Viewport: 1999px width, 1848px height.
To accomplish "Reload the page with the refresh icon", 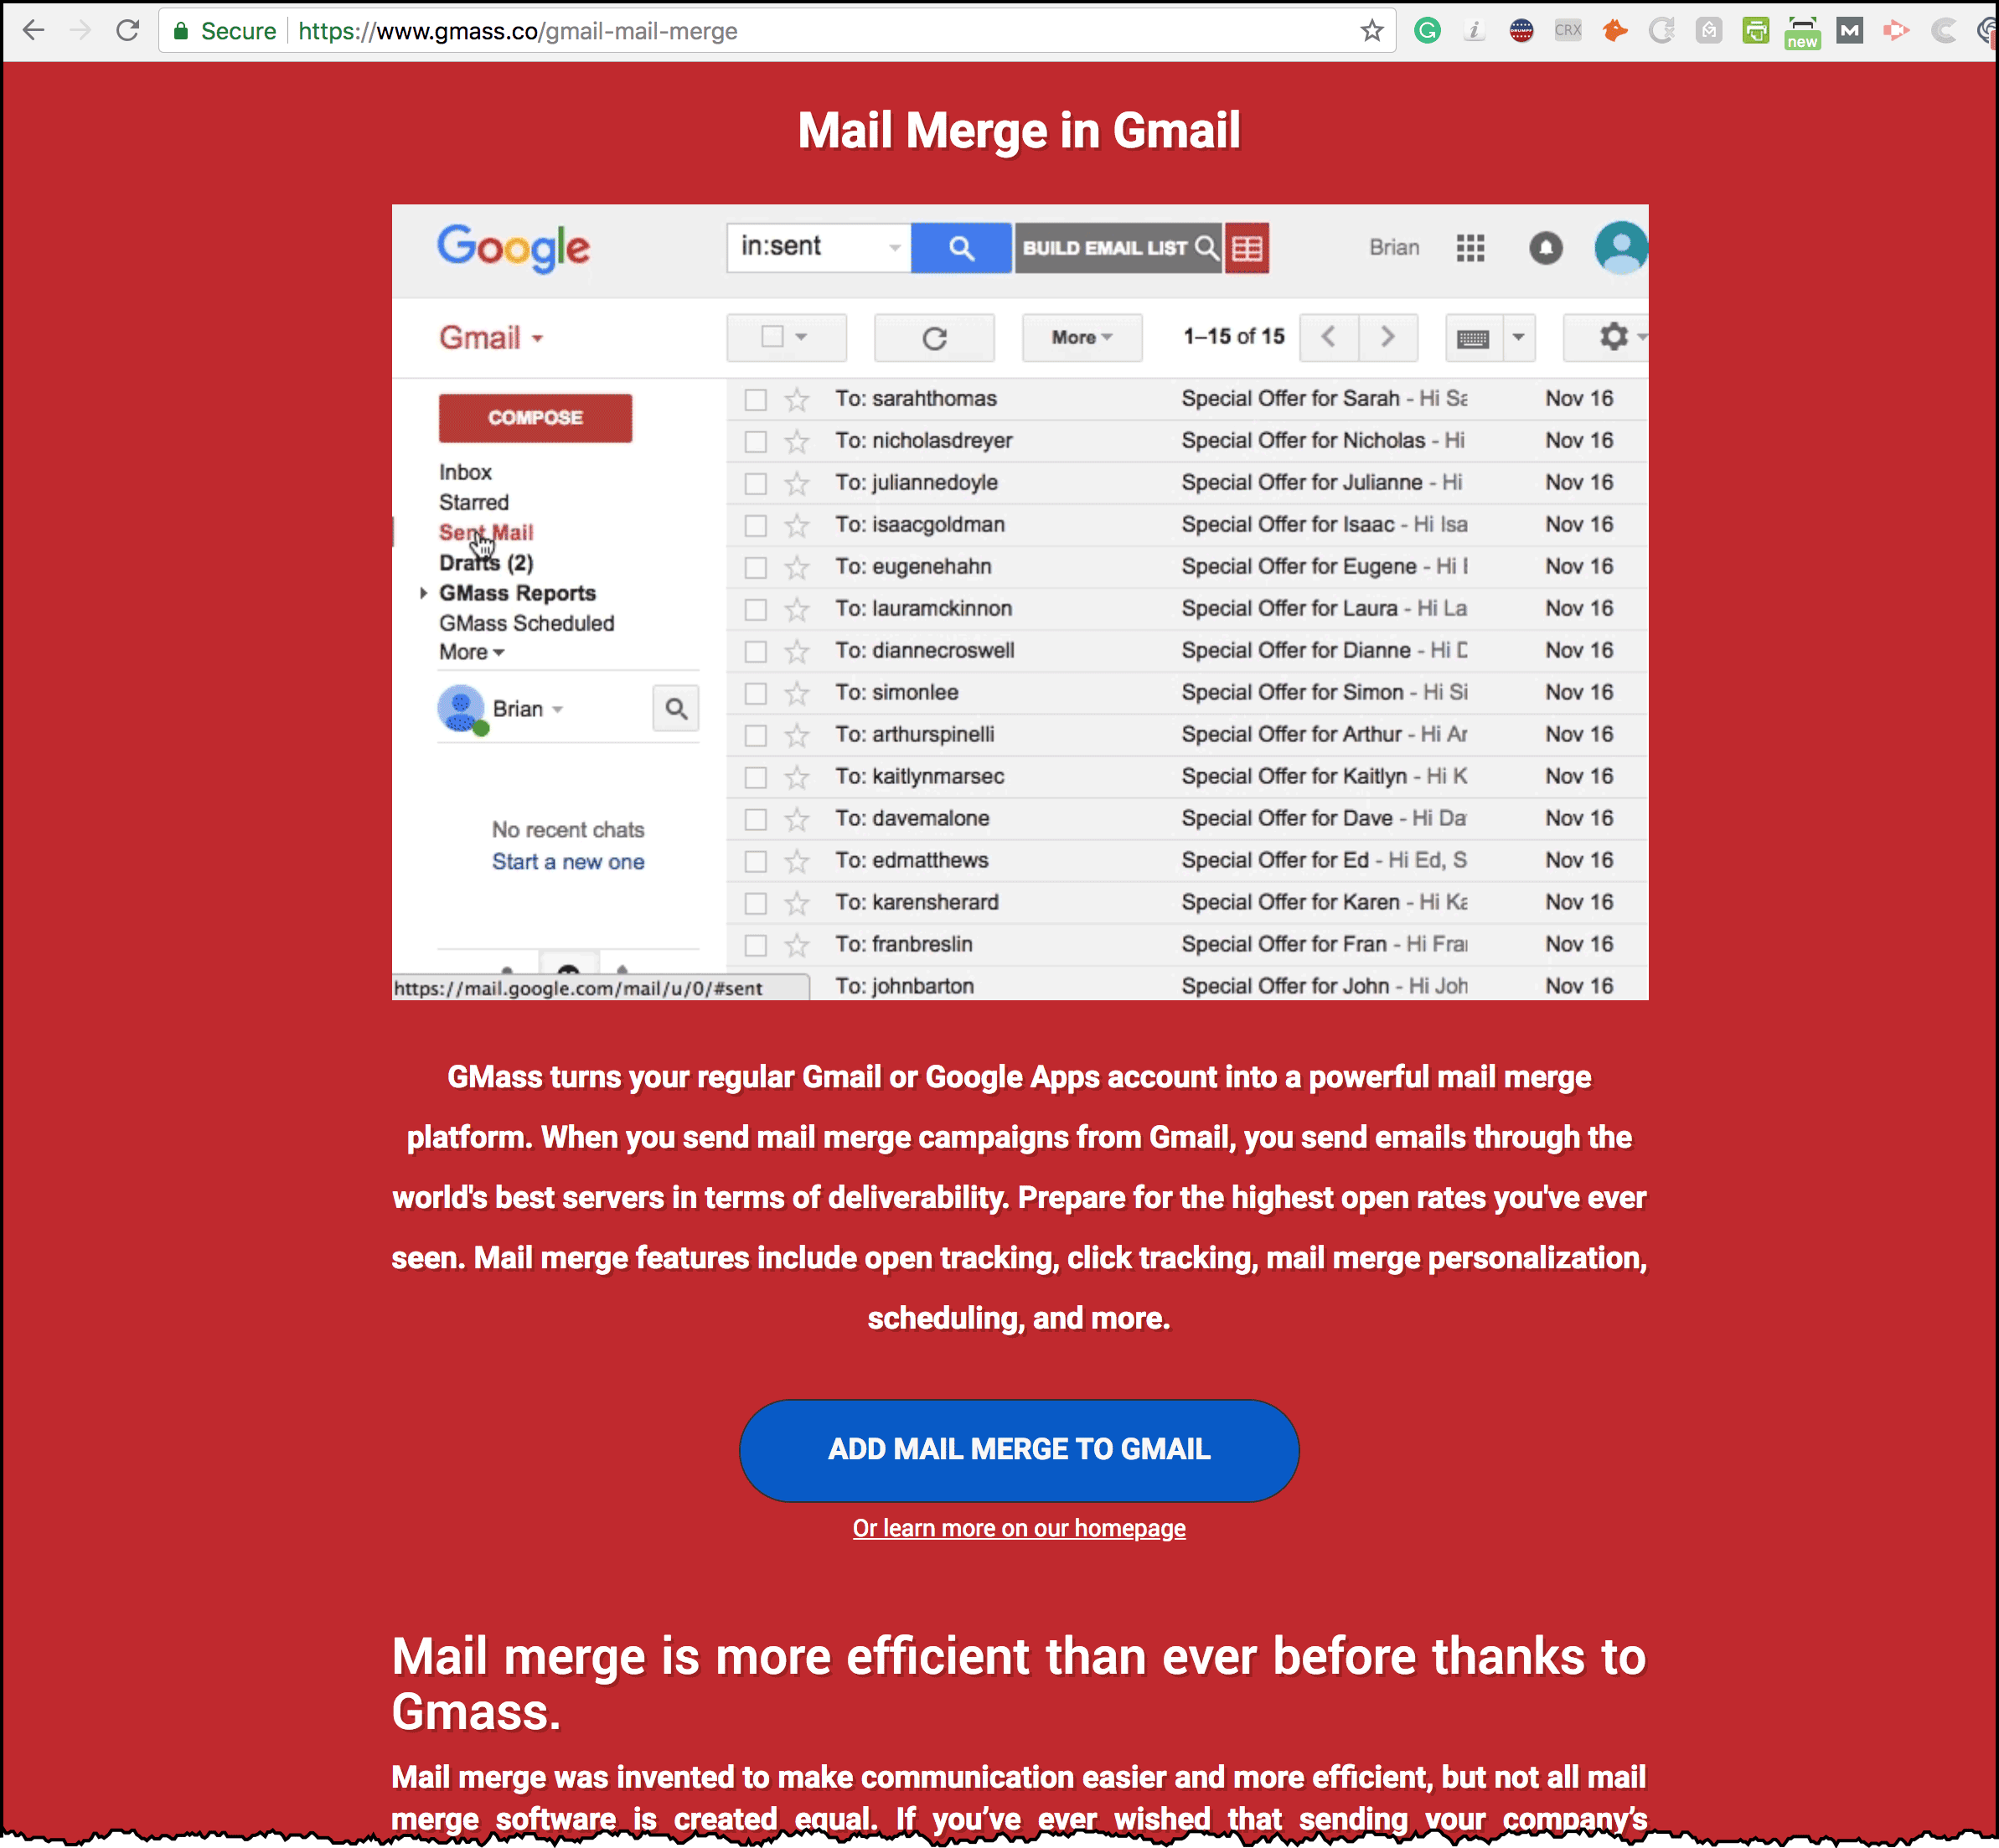I will 128,31.
